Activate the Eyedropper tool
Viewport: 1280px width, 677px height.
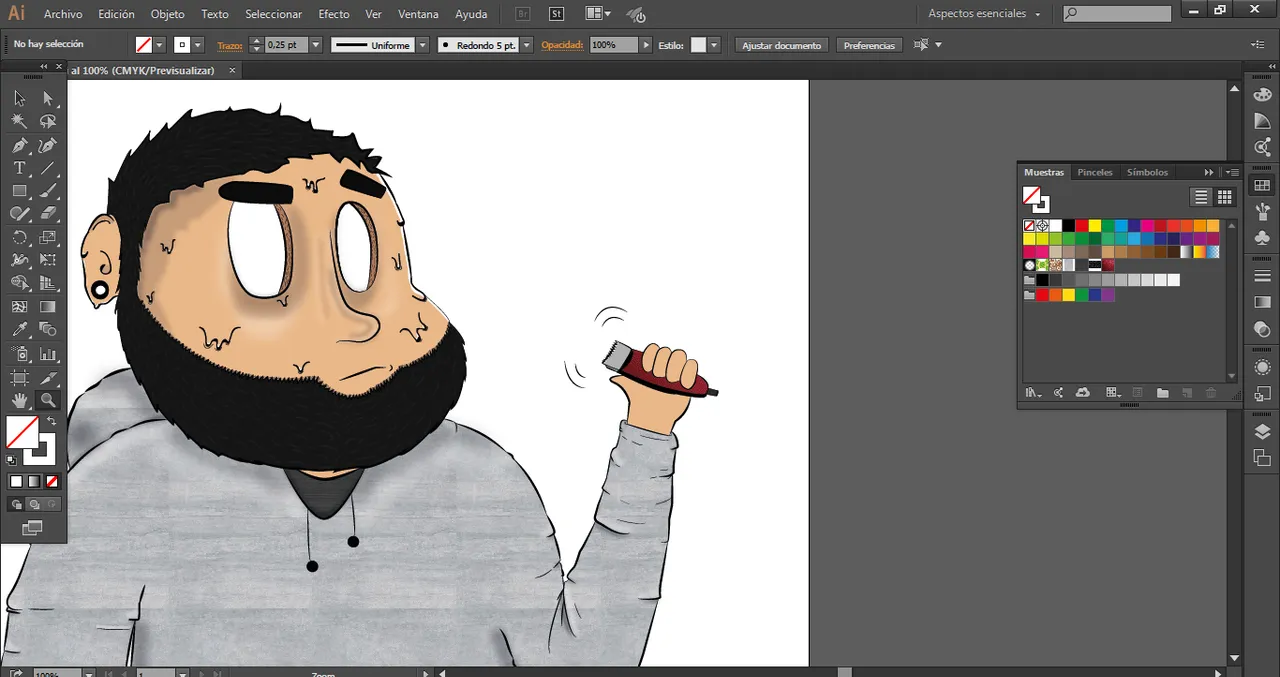point(19,330)
